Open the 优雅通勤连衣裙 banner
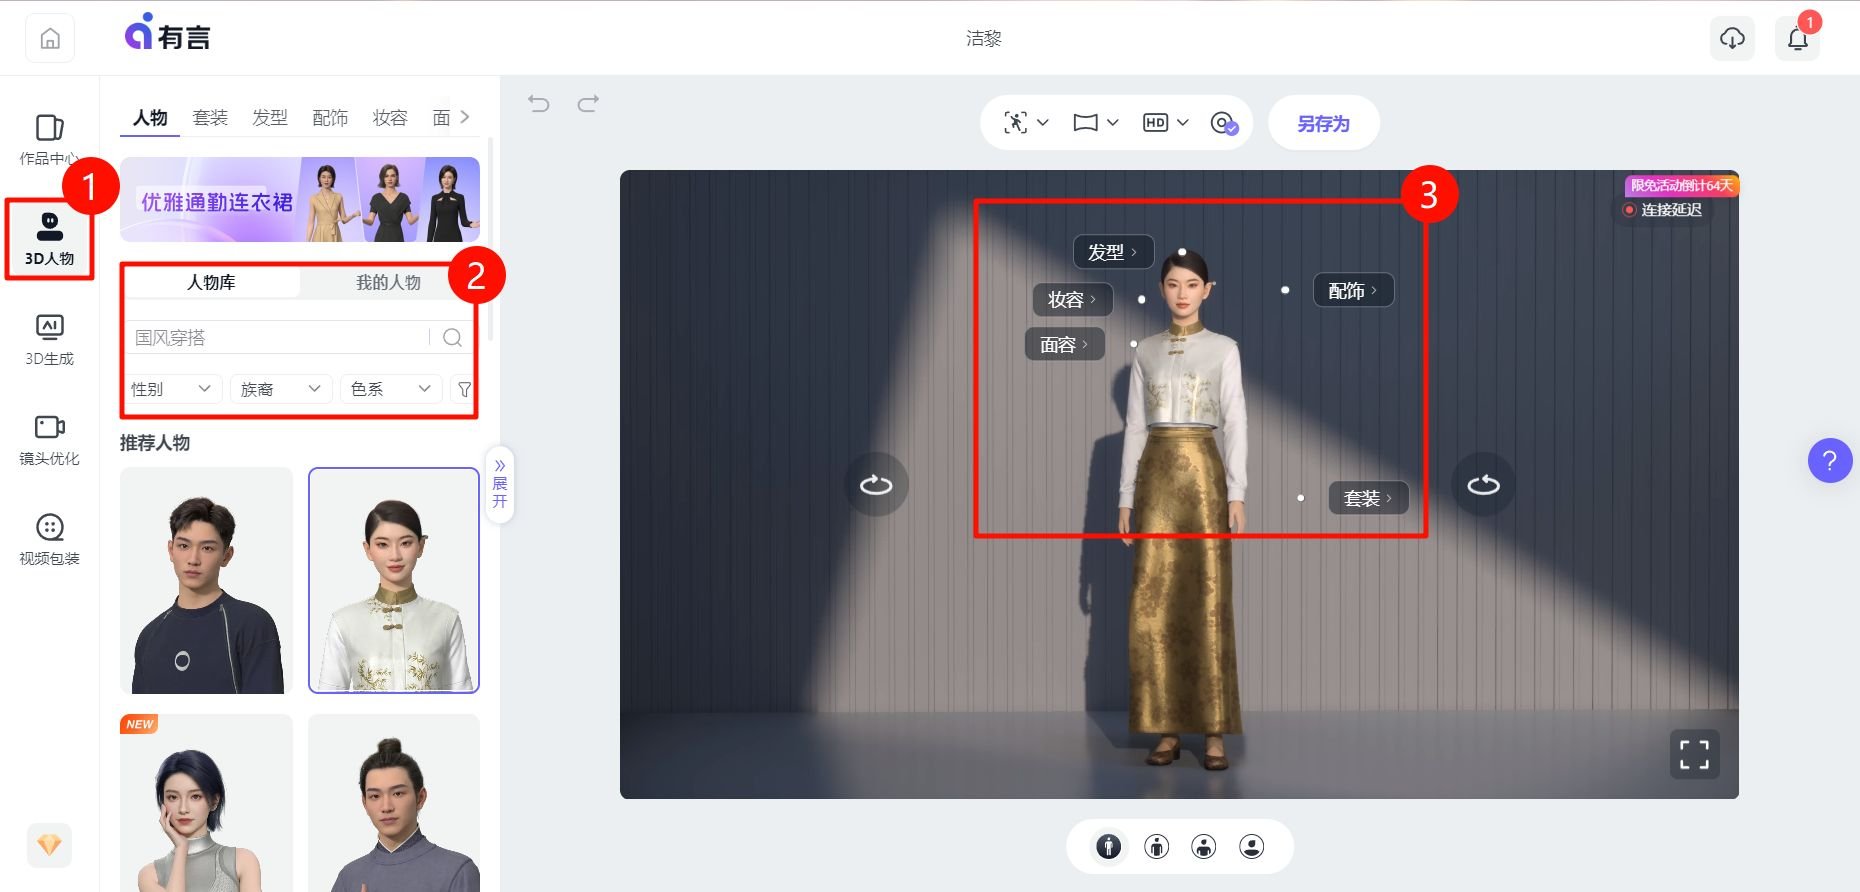This screenshot has height=892, width=1860. (300, 199)
